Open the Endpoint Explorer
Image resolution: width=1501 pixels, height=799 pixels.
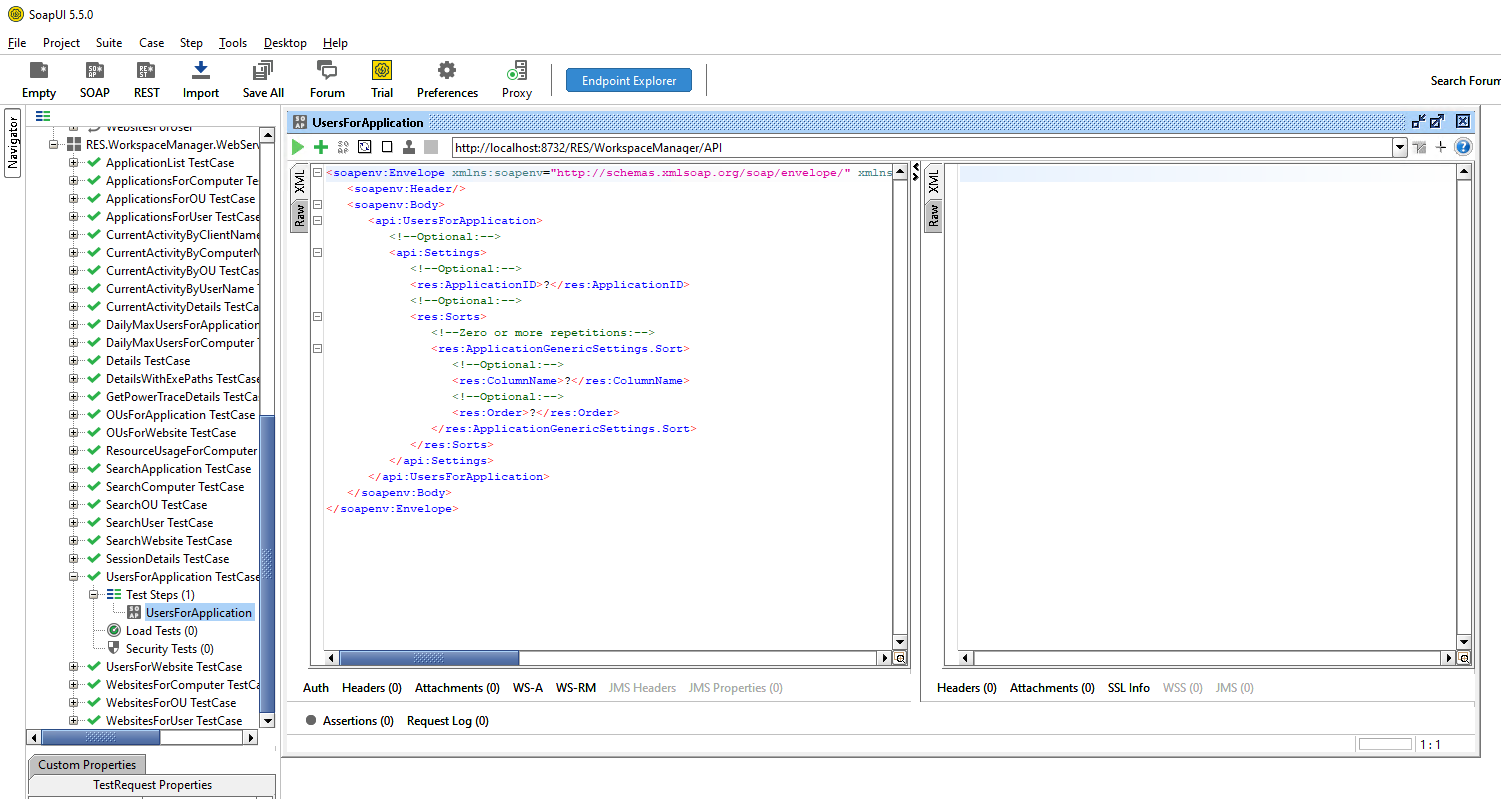(628, 79)
